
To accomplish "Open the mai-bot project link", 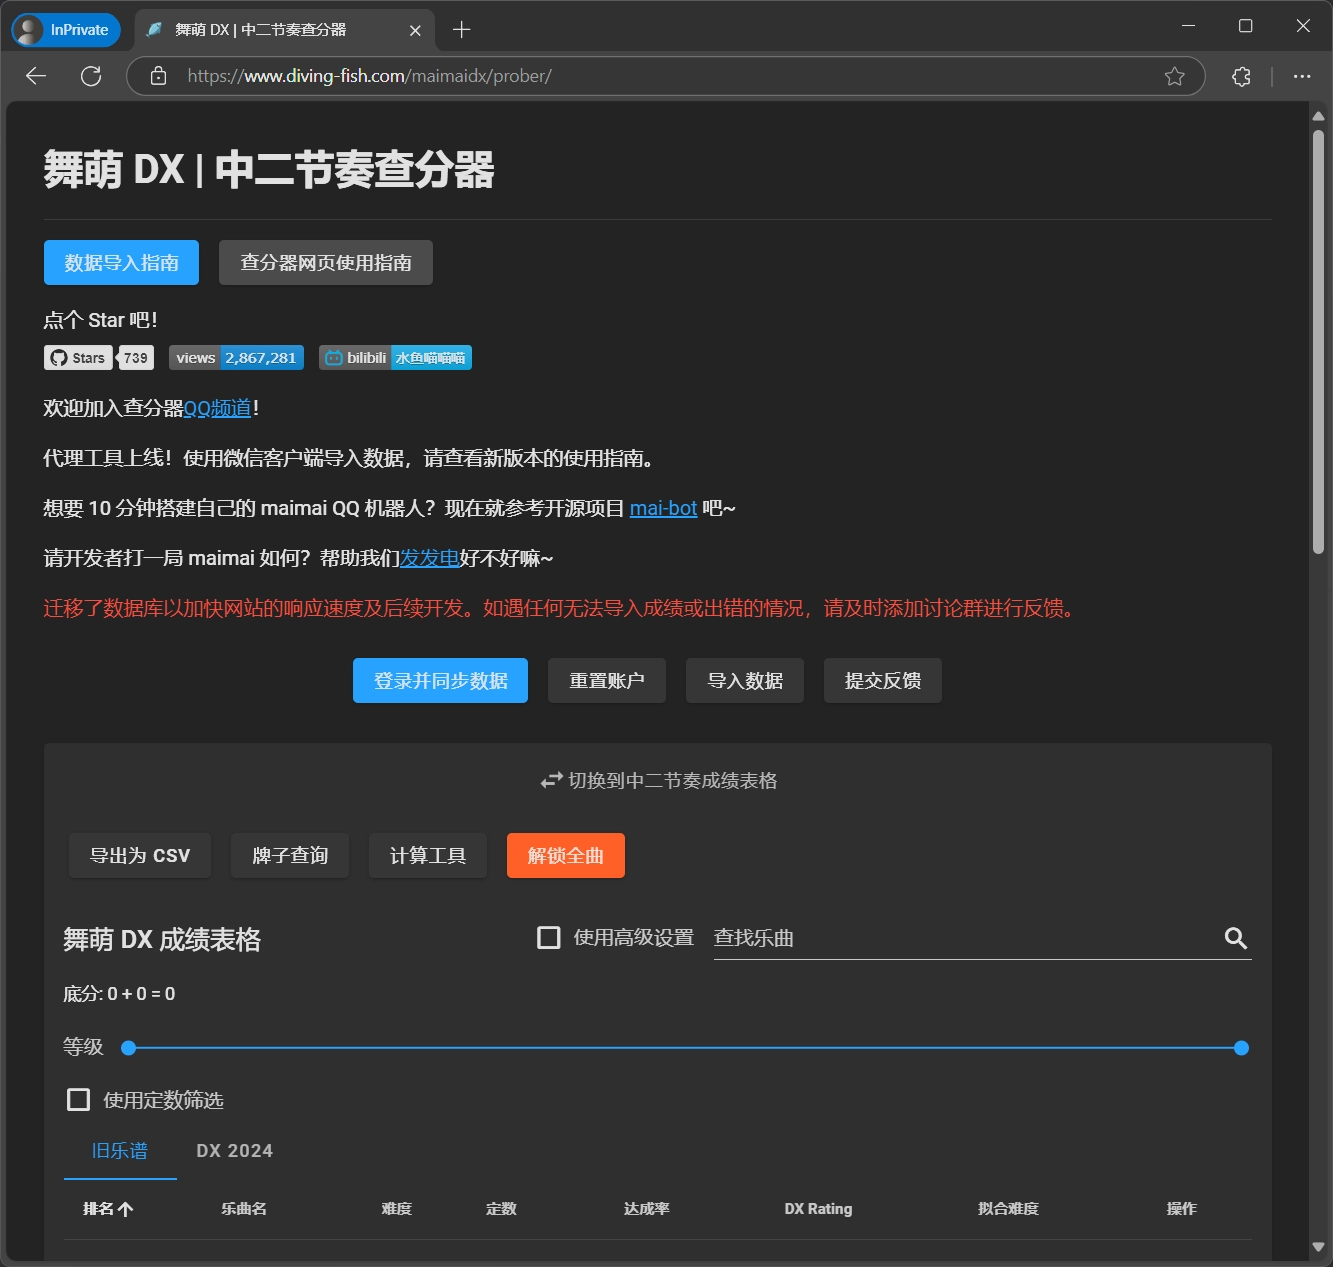I will tap(663, 508).
